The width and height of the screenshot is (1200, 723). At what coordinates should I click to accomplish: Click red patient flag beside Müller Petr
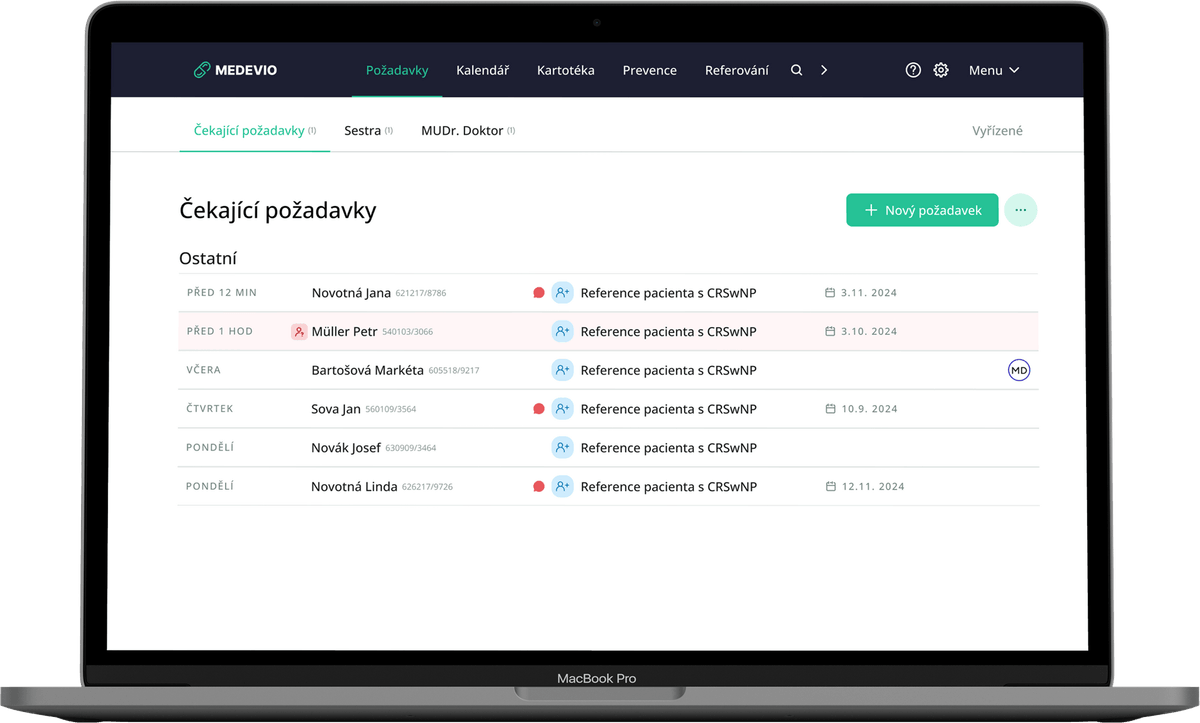[299, 332]
